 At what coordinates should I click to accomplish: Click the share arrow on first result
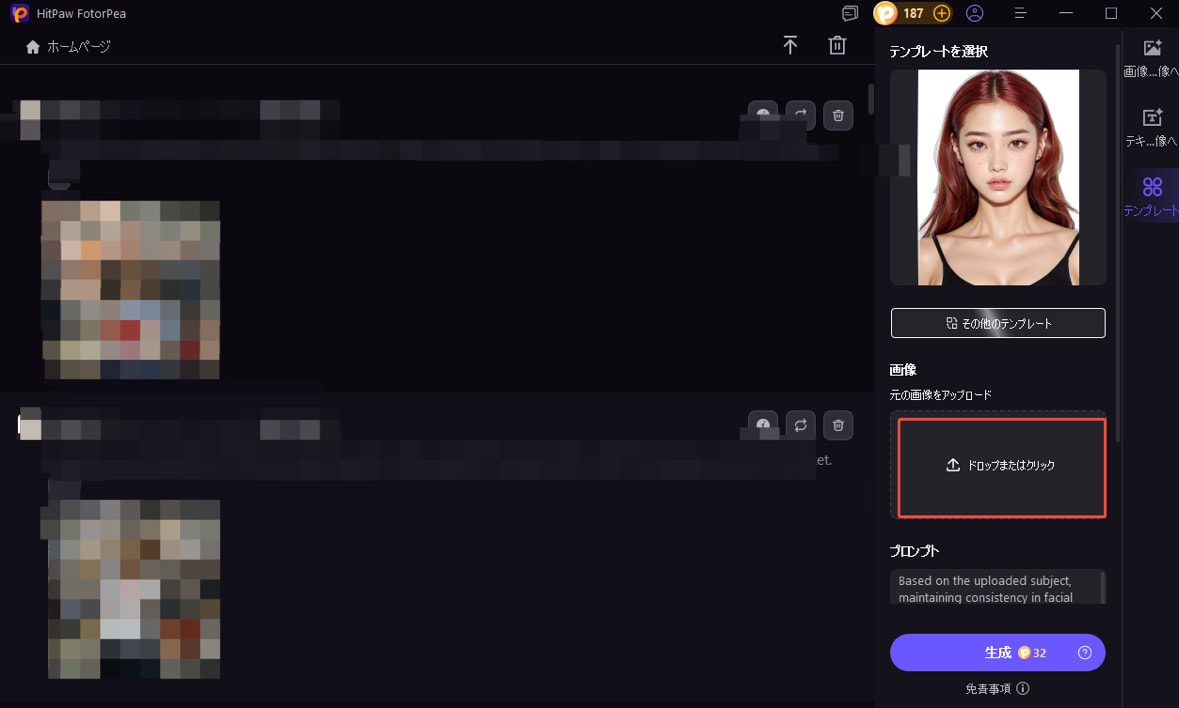[x=800, y=116]
